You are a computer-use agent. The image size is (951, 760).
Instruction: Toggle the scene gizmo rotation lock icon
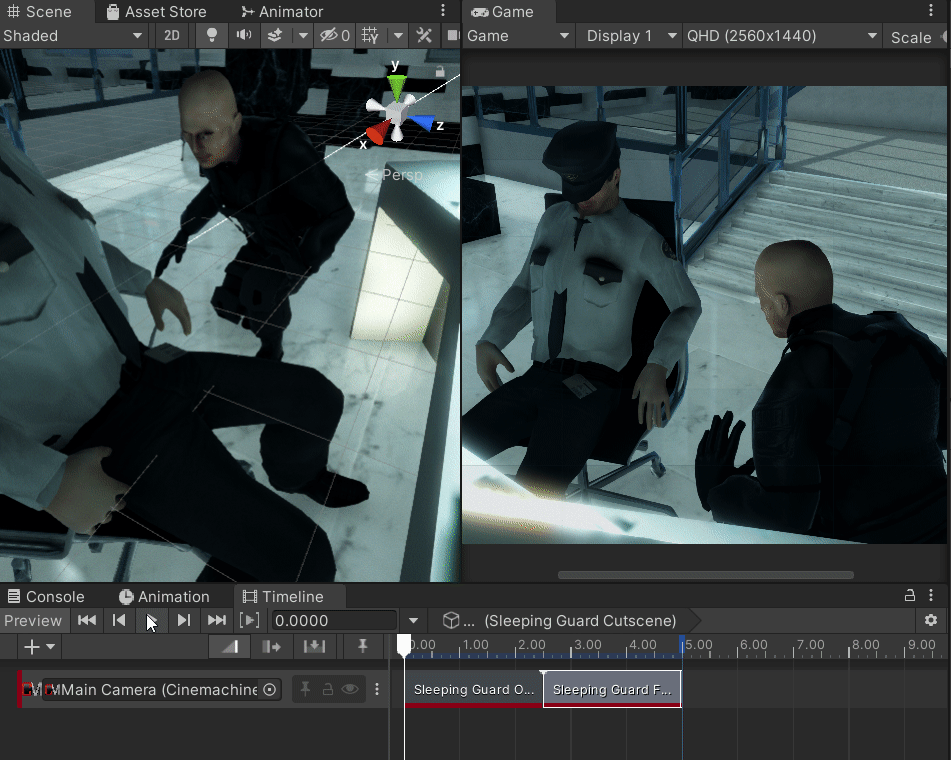[x=440, y=72]
